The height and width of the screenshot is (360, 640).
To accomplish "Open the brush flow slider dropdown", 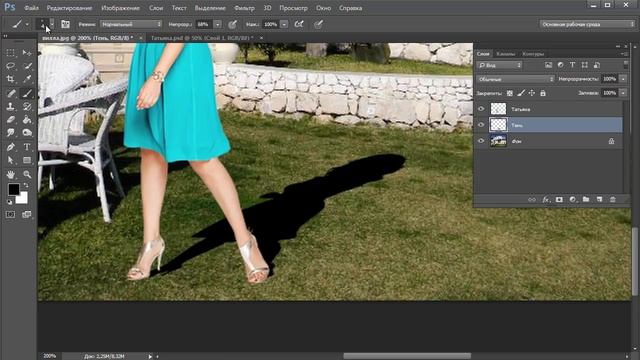I will [x=284, y=24].
